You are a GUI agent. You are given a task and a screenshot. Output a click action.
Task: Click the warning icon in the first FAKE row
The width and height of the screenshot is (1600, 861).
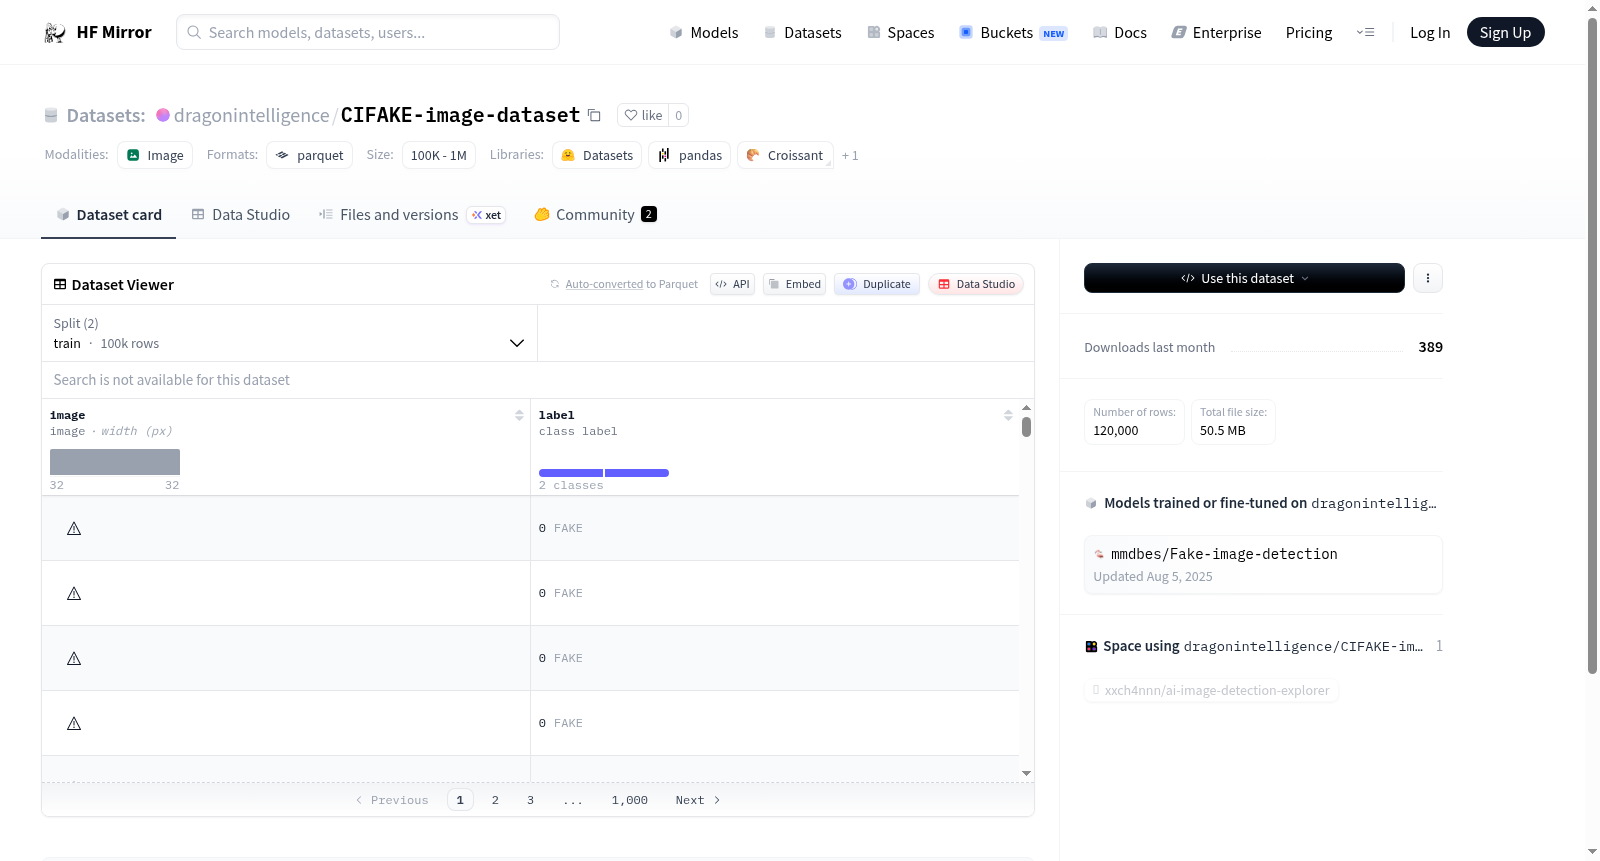74,528
